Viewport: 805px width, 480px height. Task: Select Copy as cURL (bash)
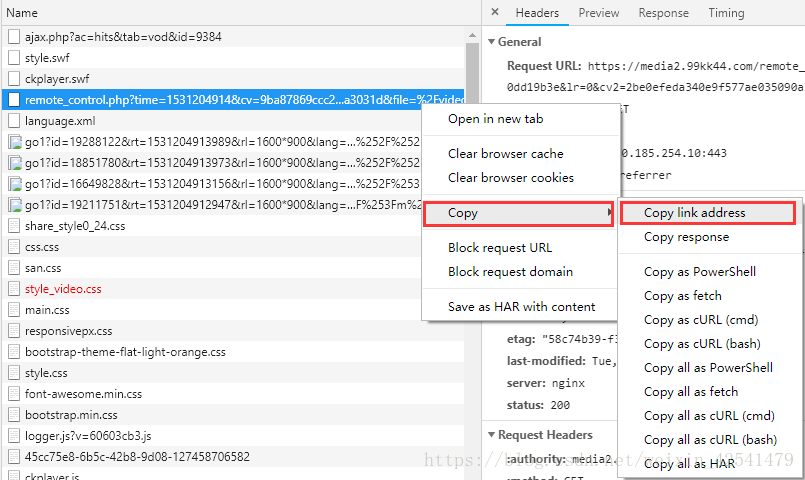click(x=708, y=344)
